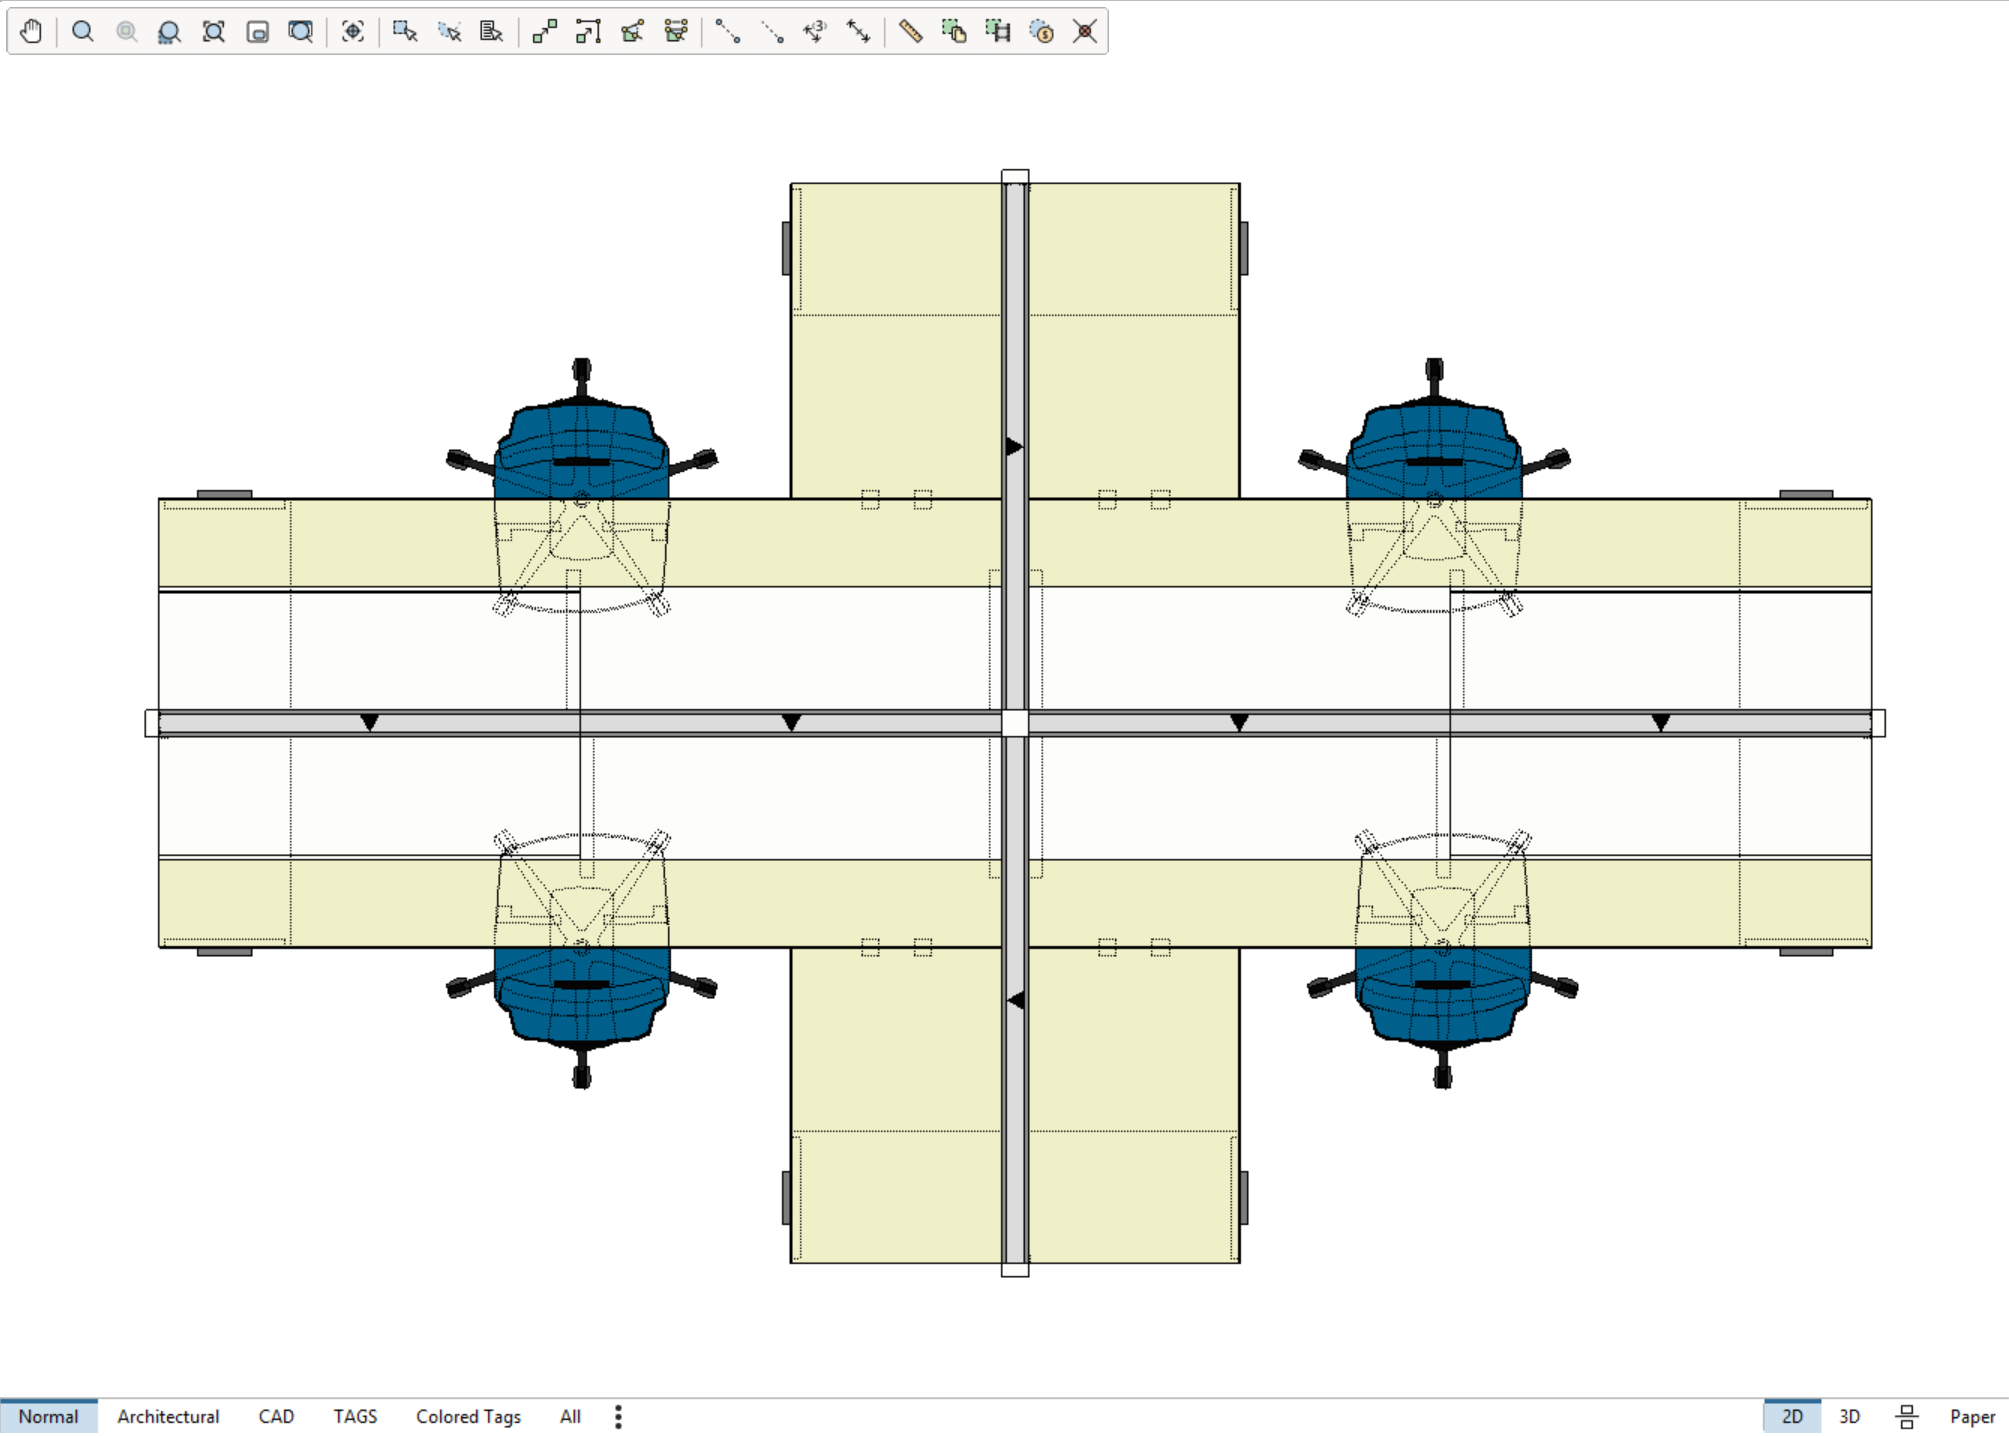Switch to the Normal view tab
The height and width of the screenshot is (1436, 2009).
point(48,1417)
